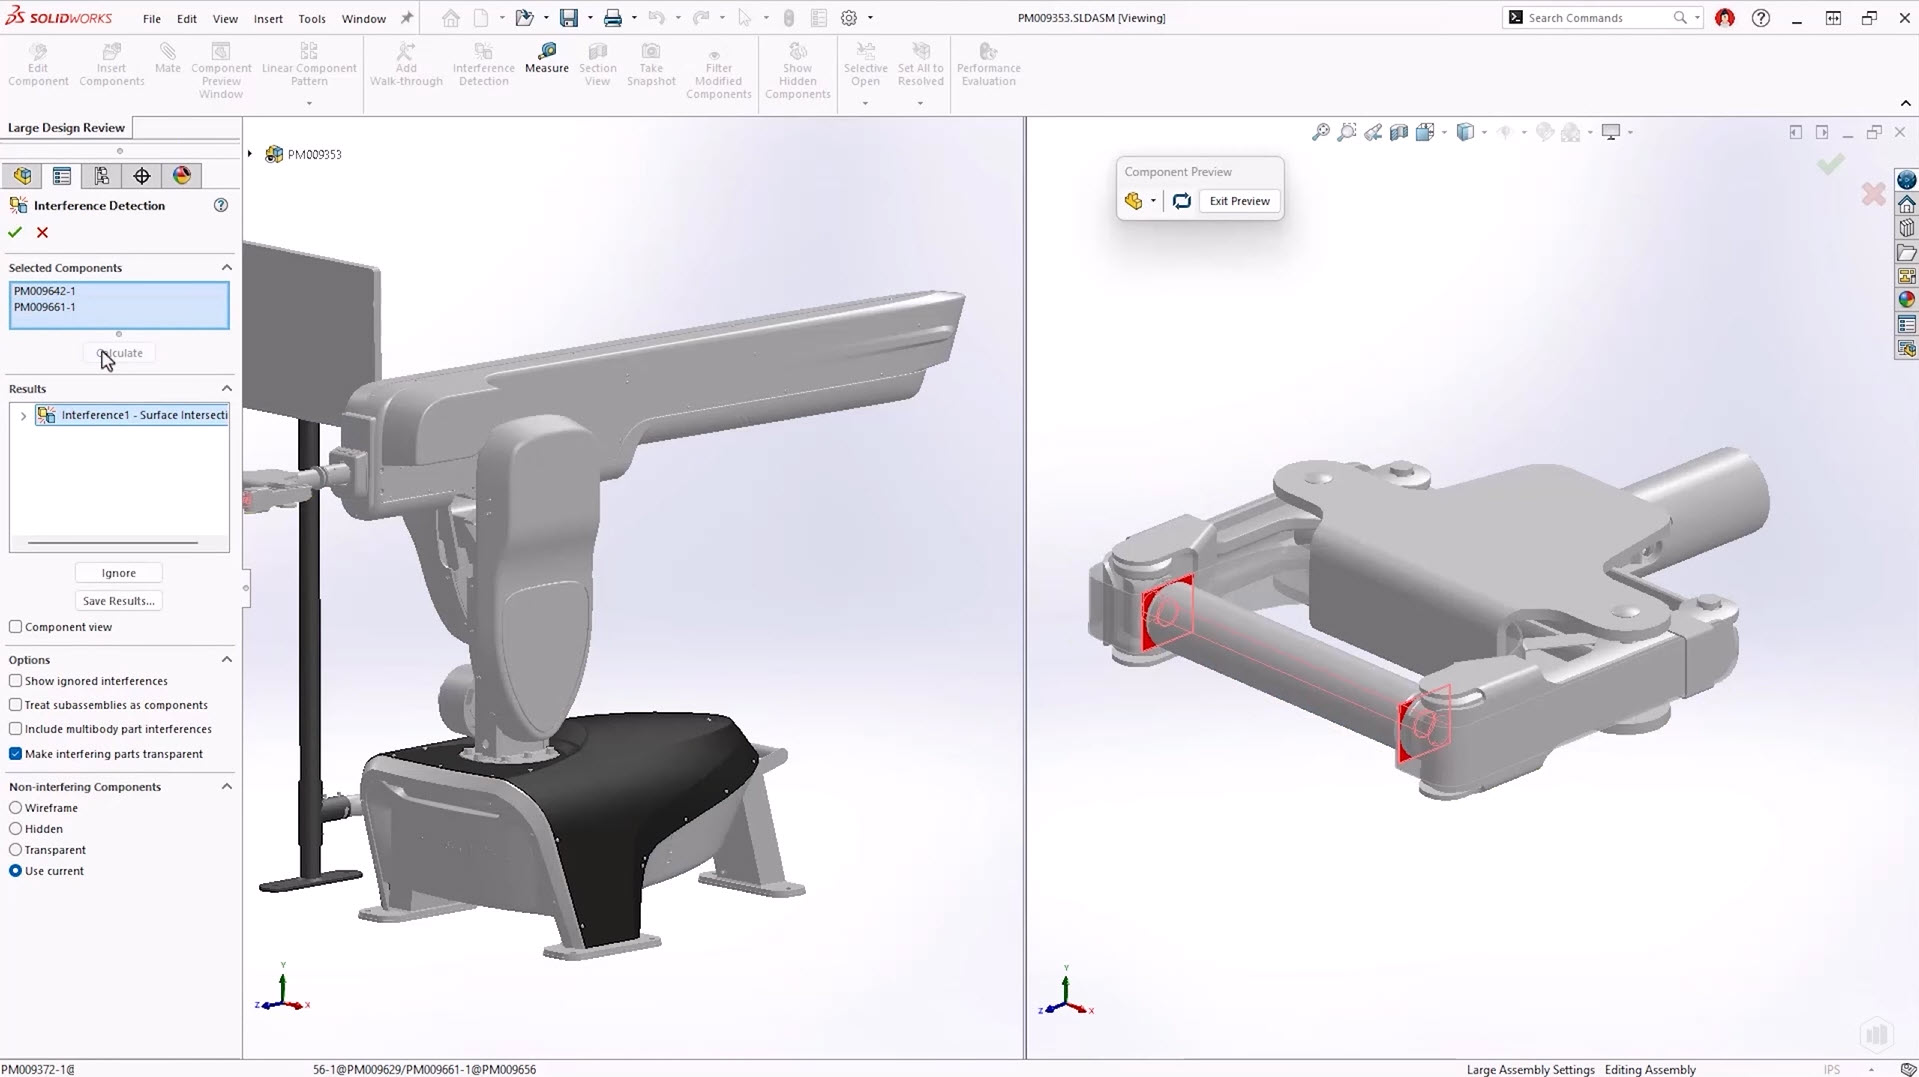
Task: Enable the Component view checkbox
Action: click(x=16, y=627)
